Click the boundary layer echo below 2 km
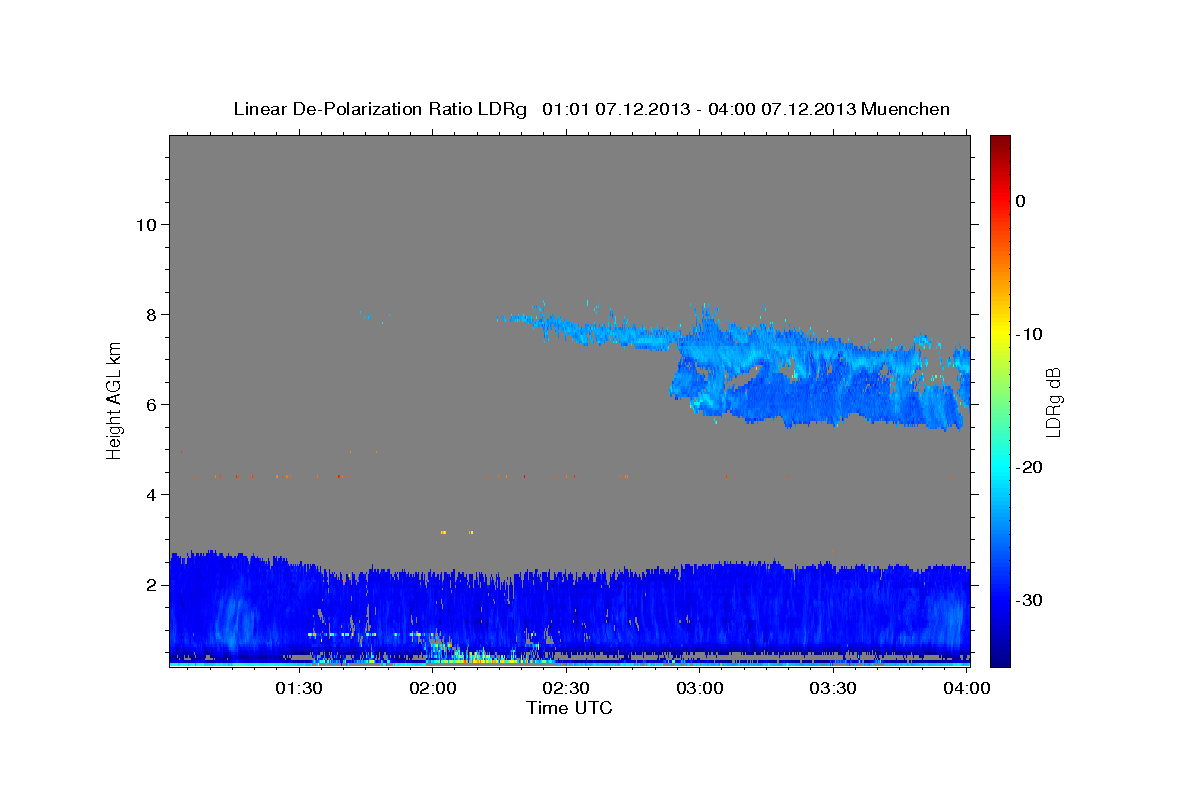 coord(569,610)
